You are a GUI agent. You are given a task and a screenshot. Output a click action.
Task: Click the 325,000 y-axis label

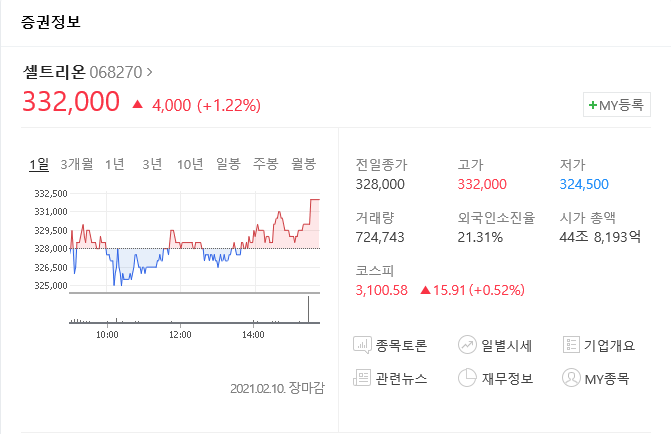point(51,285)
